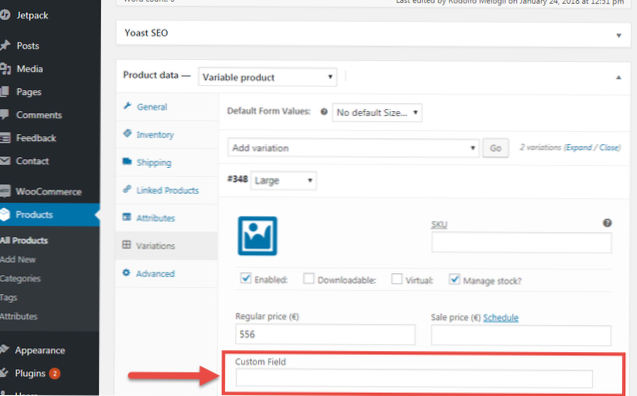Image resolution: width=637 pixels, height=396 pixels.
Task: Click the WooCommerce icon in sidebar
Action: point(5,191)
